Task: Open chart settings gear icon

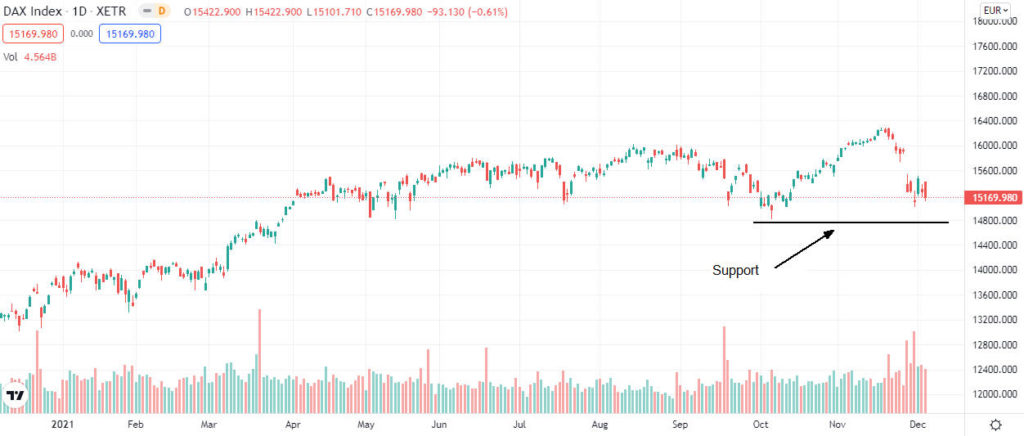Action: tap(995, 424)
